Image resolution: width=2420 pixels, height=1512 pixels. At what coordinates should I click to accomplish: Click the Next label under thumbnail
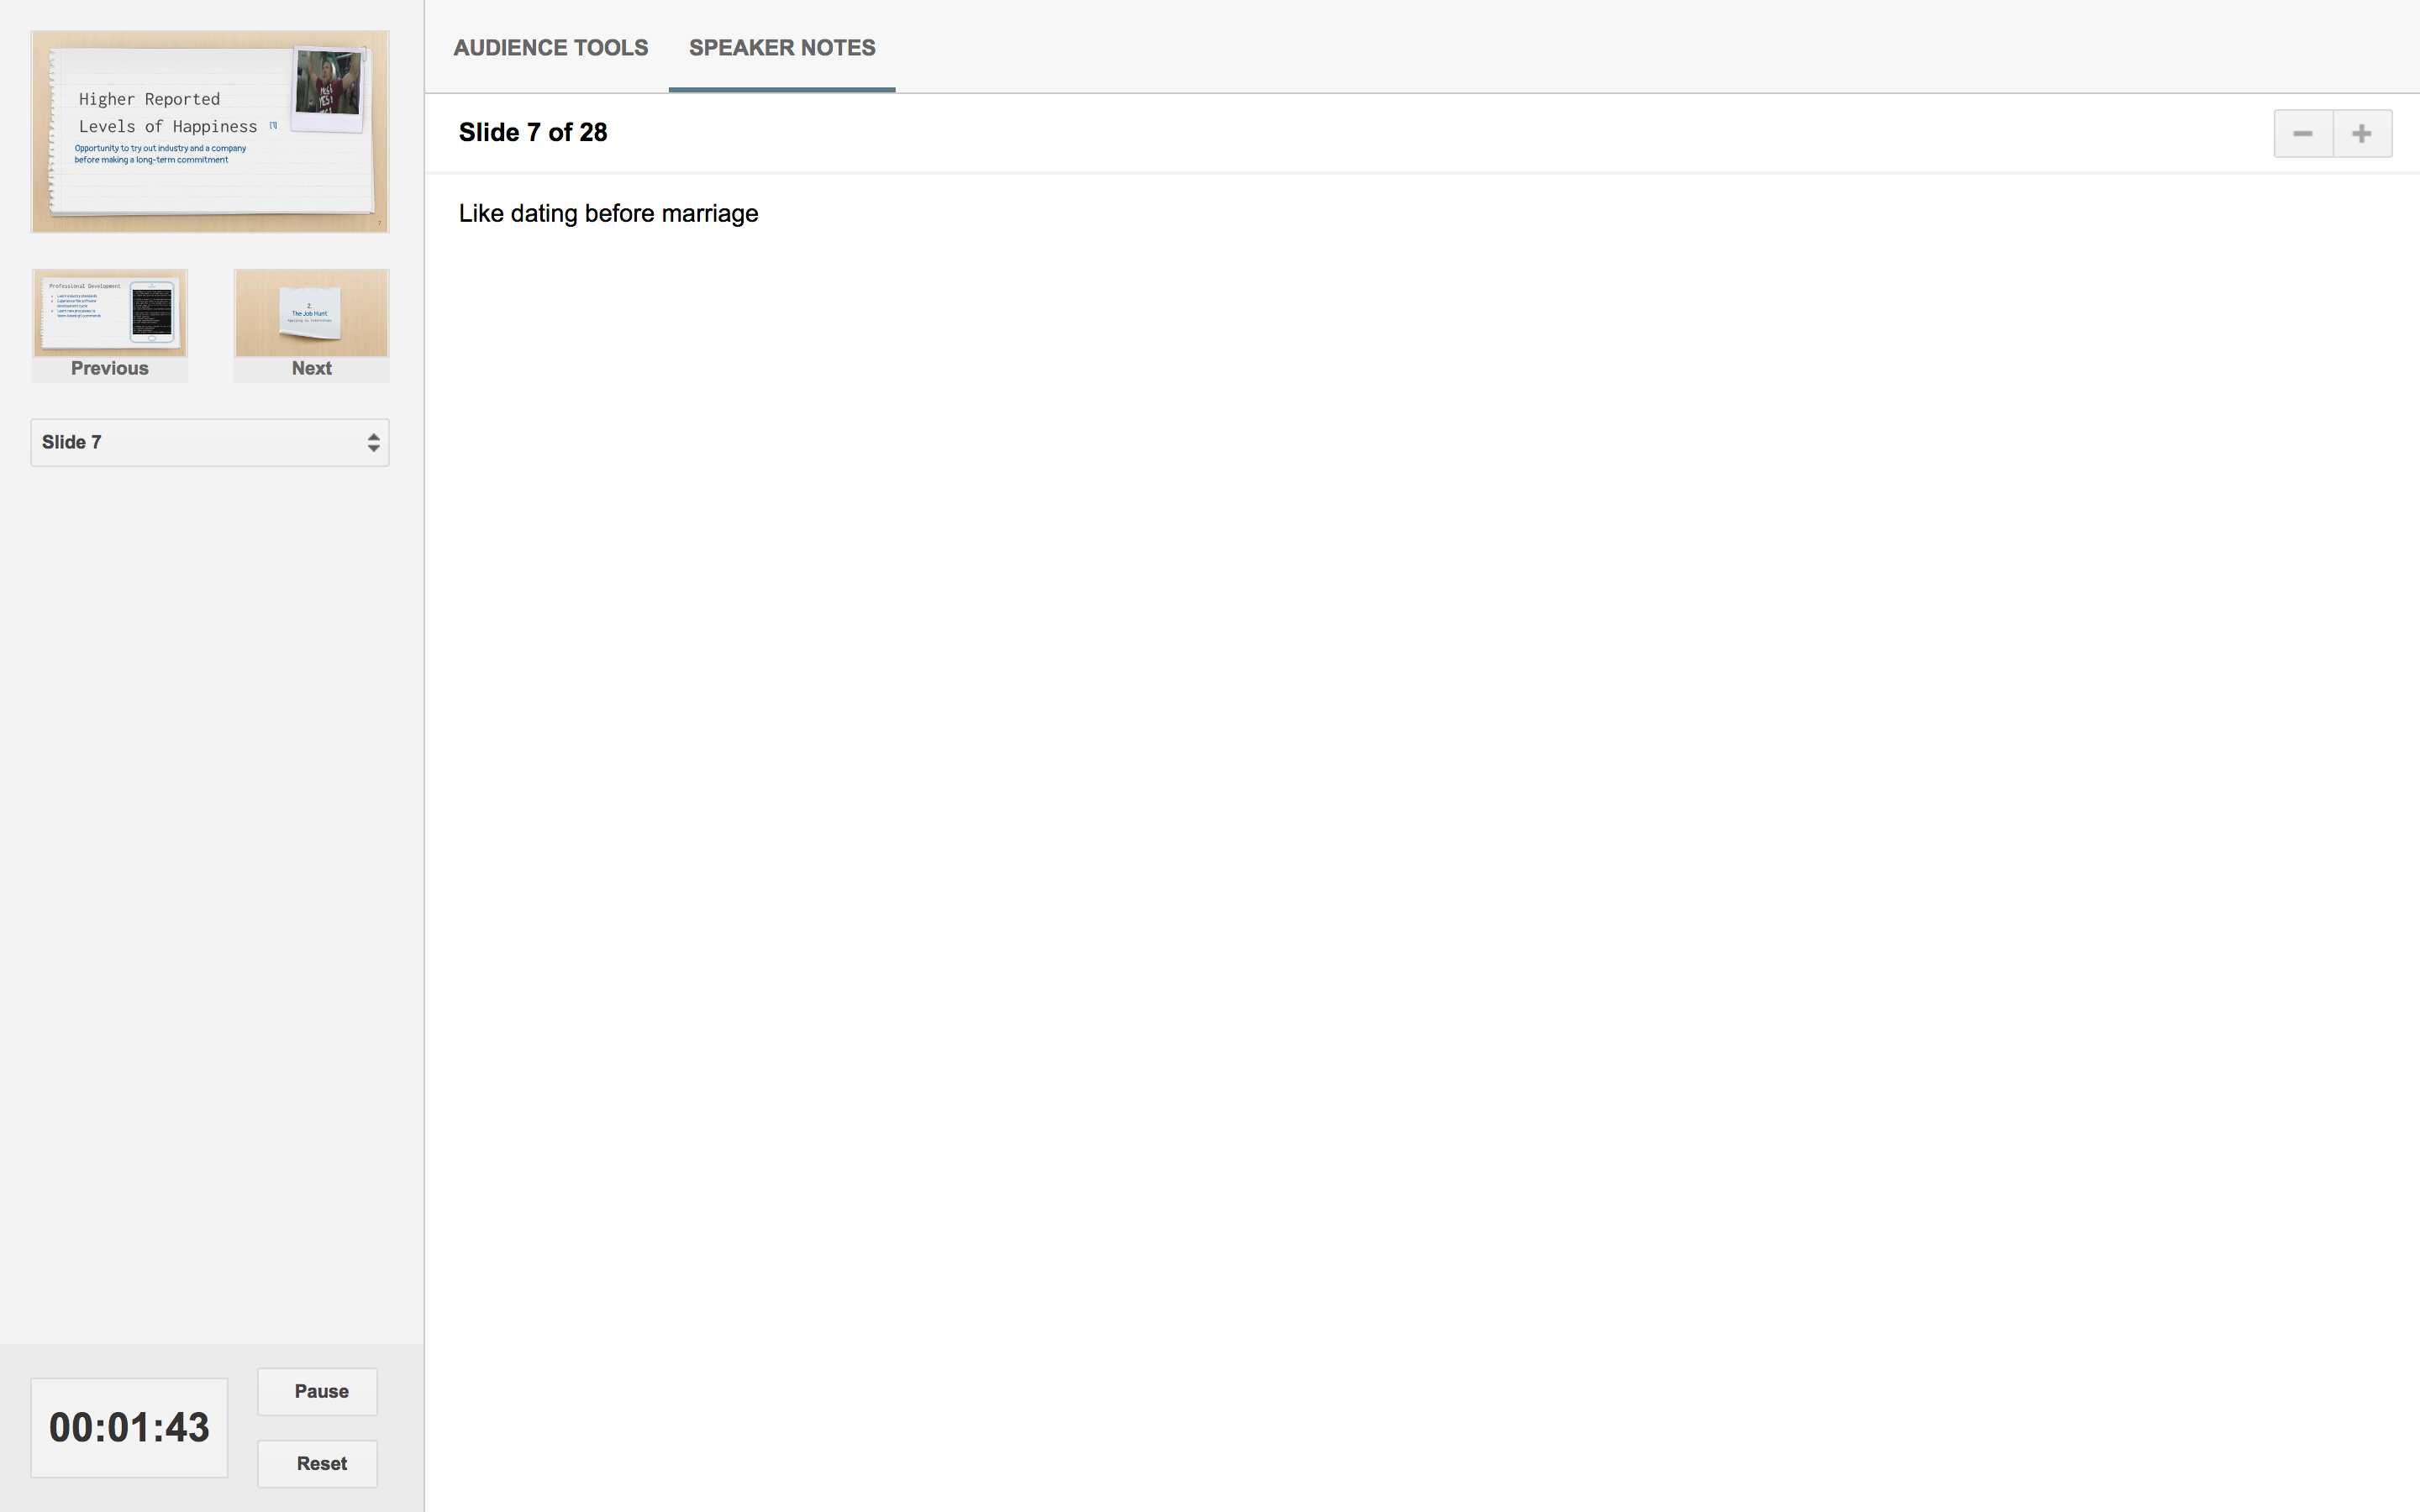pyautogui.click(x=311, y=368)
